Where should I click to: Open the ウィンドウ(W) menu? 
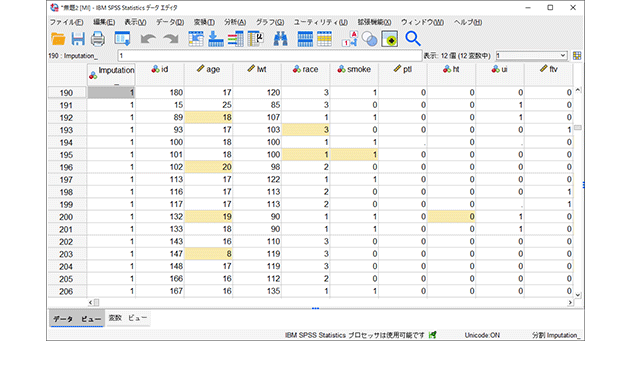click(x=422, y=22)
